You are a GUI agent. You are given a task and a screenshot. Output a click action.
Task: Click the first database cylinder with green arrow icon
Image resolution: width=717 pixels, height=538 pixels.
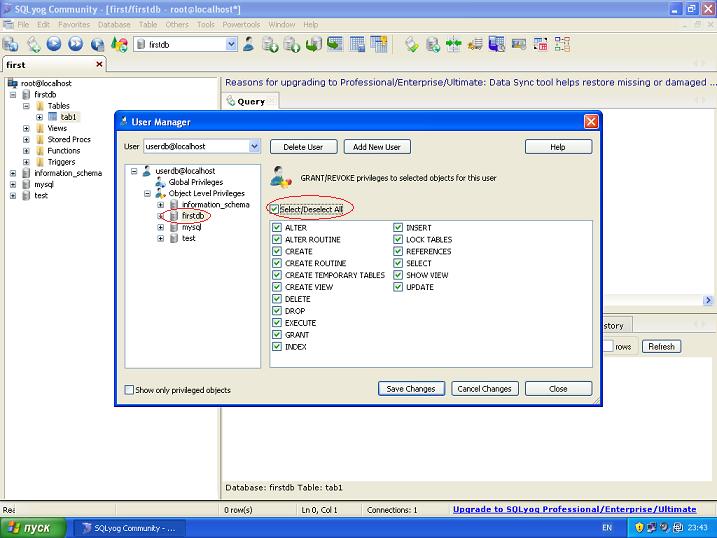[x=270, y=44]
